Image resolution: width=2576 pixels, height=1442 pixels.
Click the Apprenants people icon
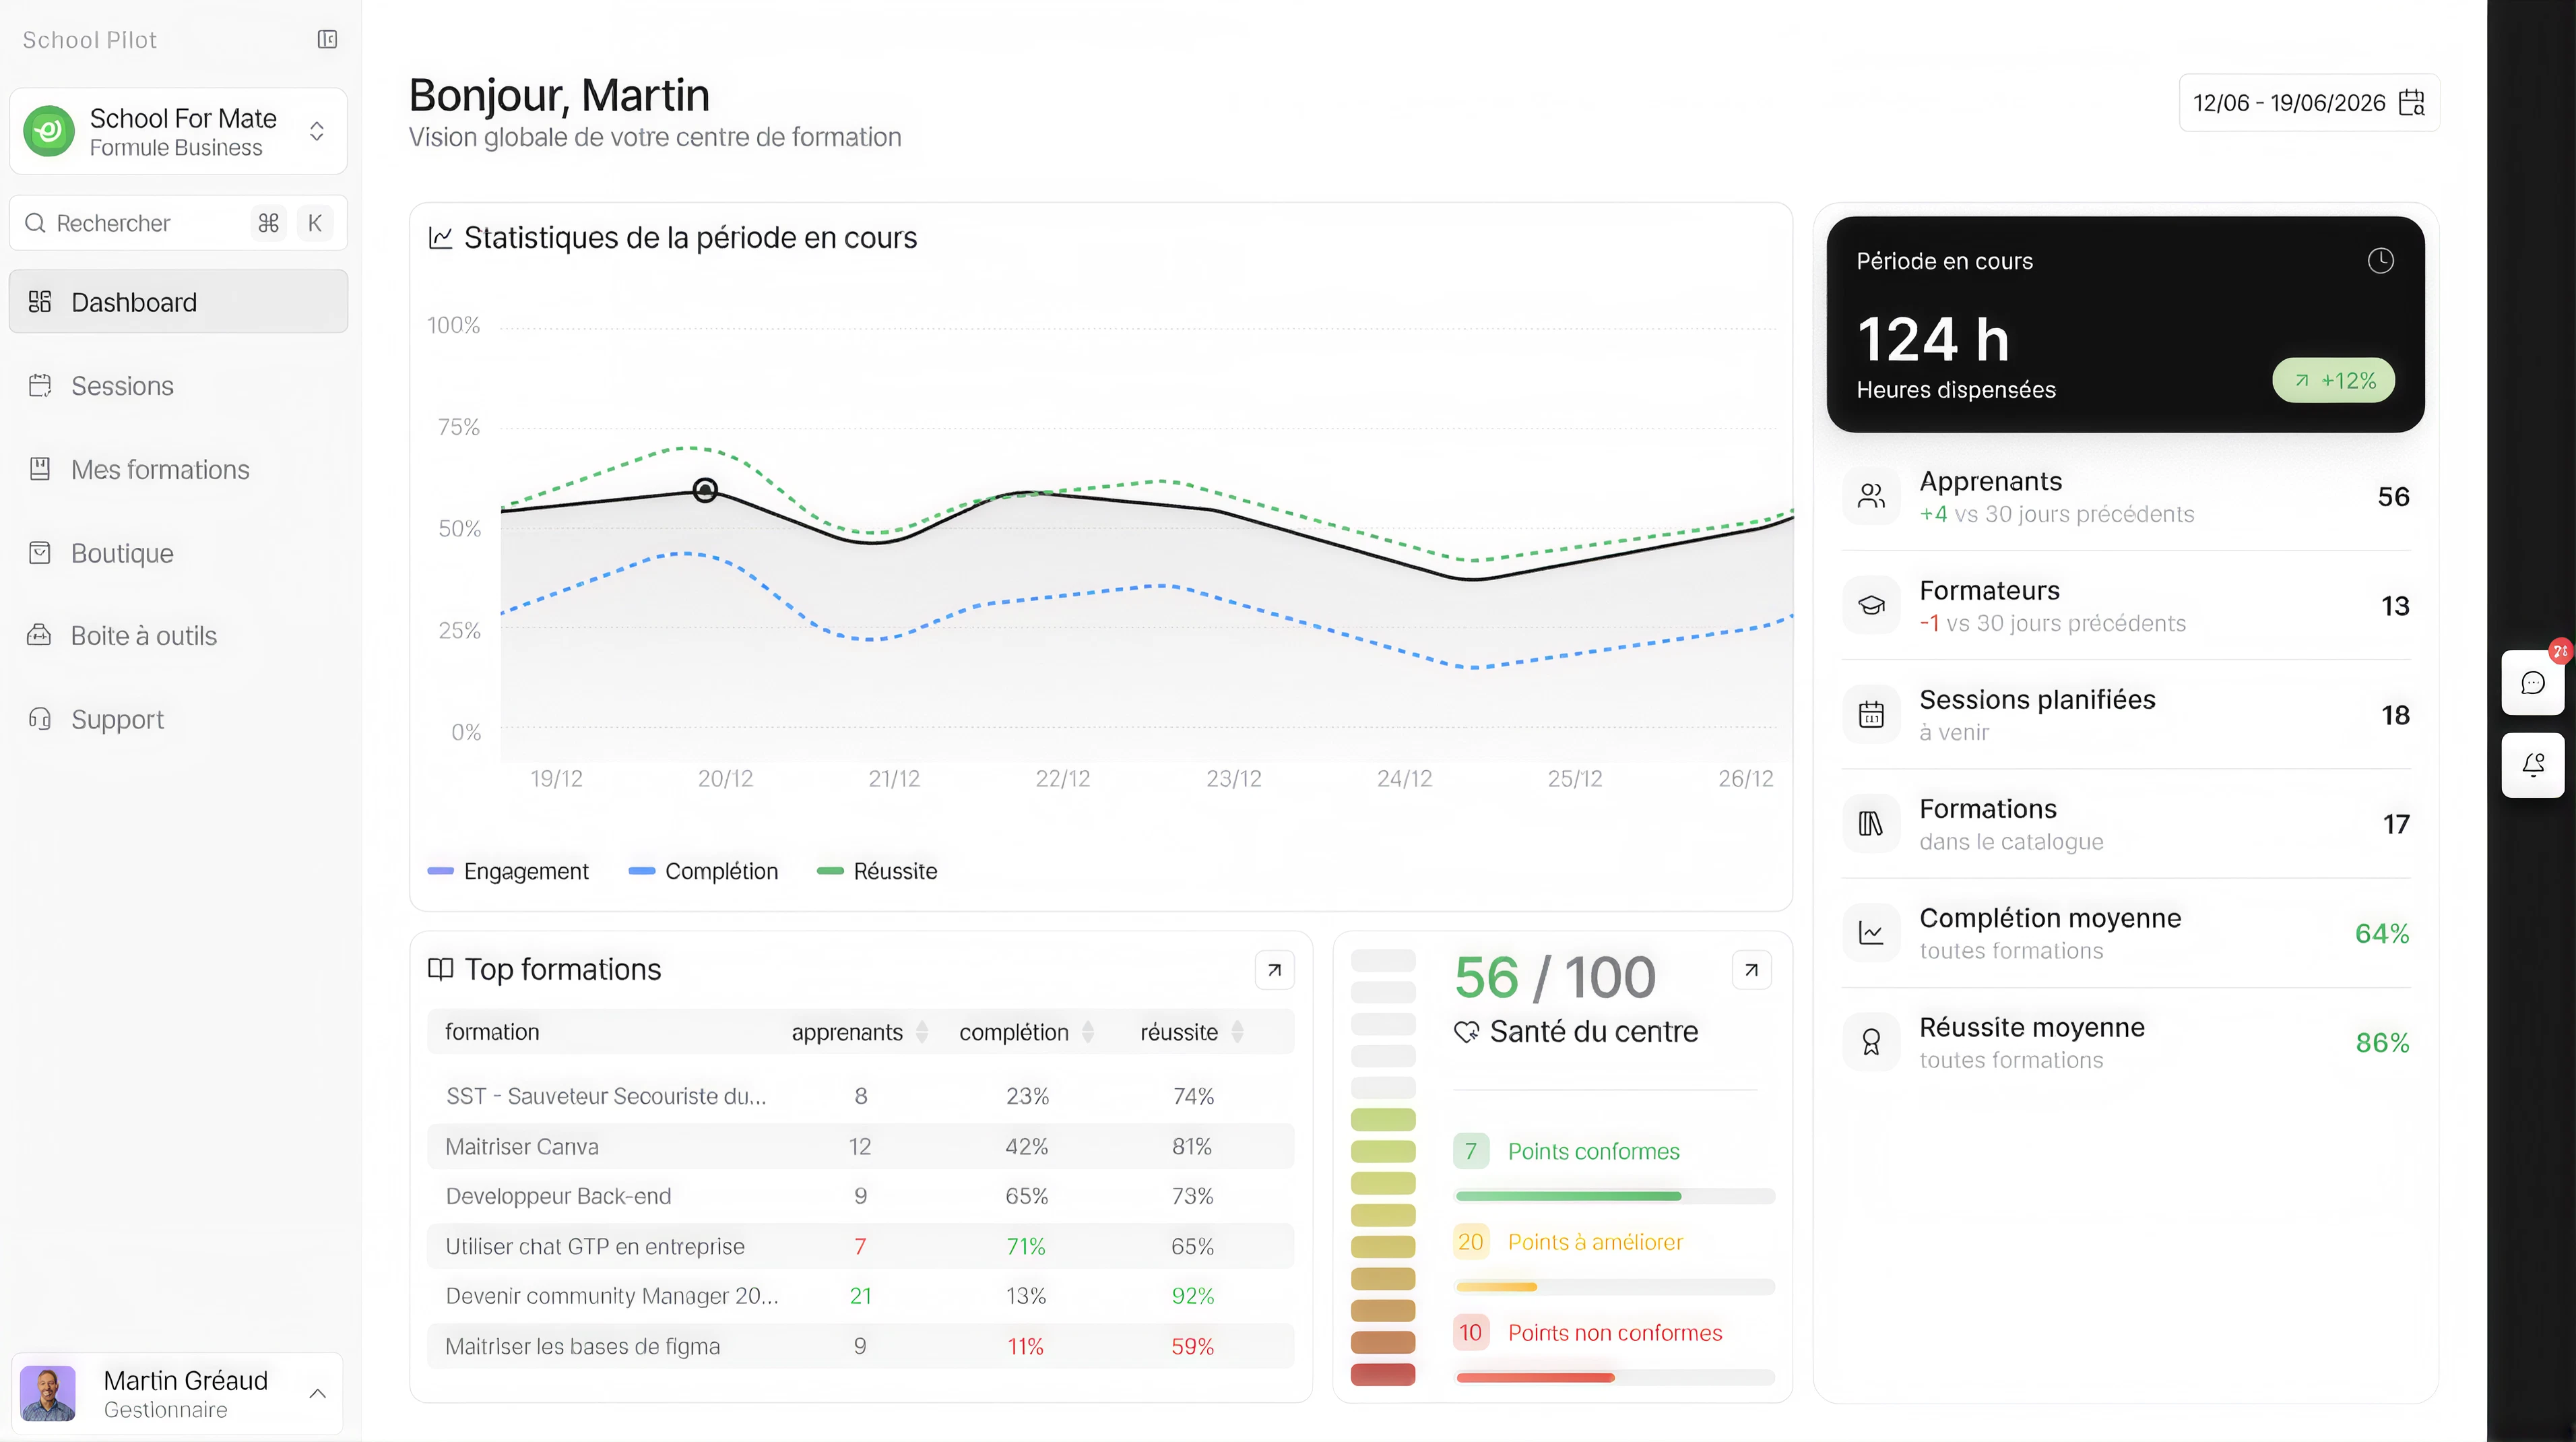[x=1871, y=496]
